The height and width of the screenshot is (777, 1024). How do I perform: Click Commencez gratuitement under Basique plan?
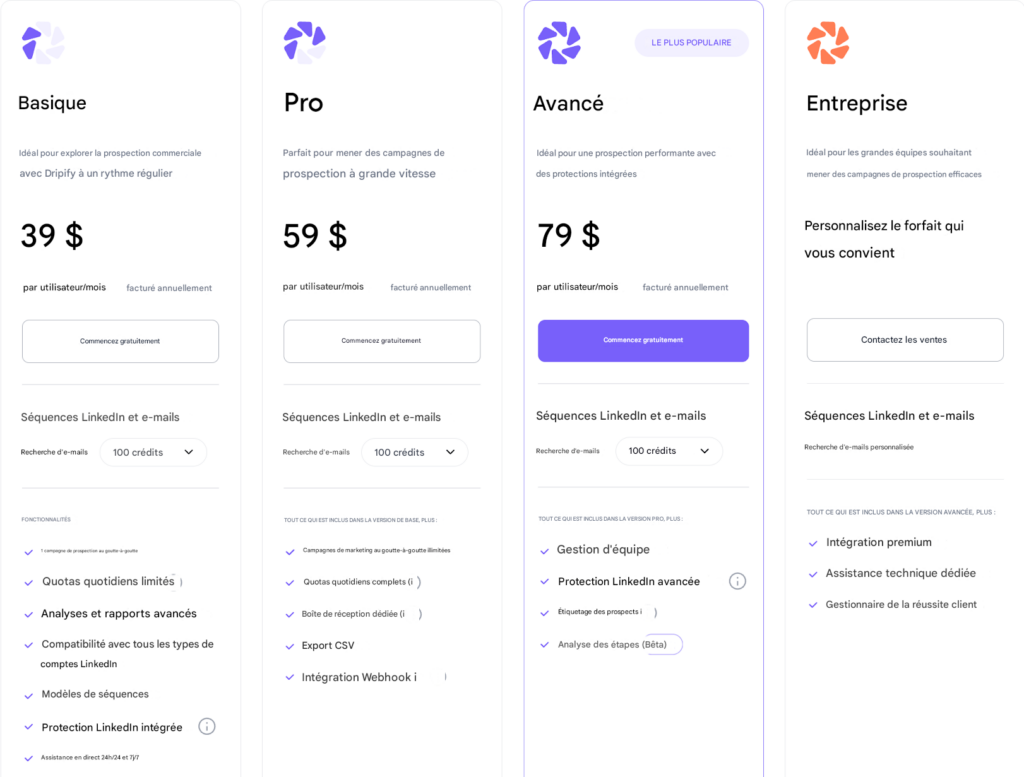(x=120, y=341)
